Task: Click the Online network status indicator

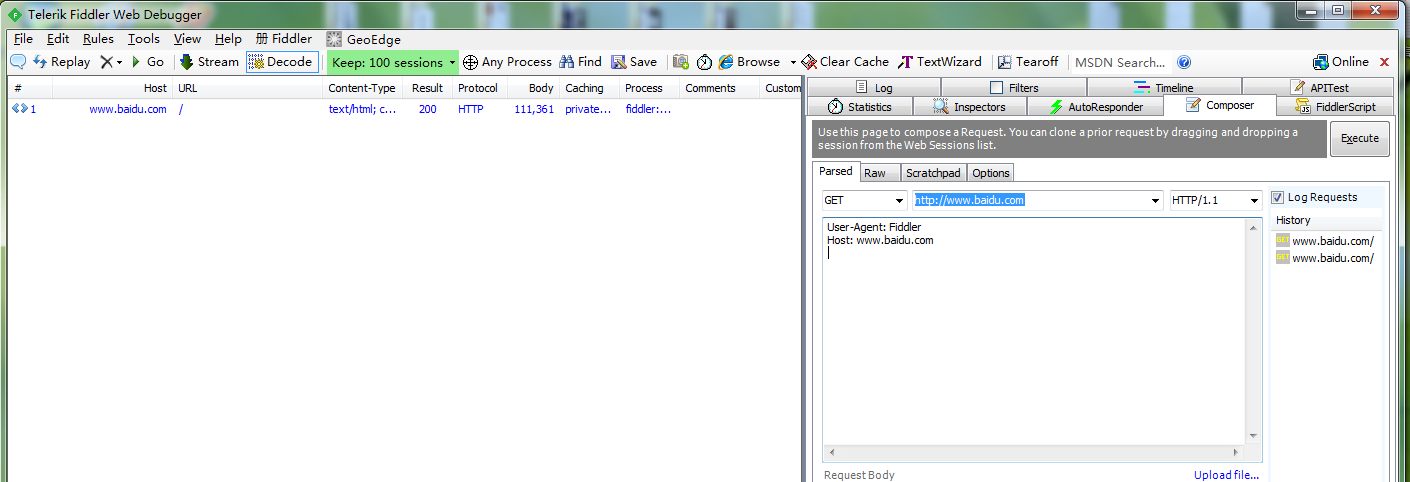Action: coord(1341,62)
